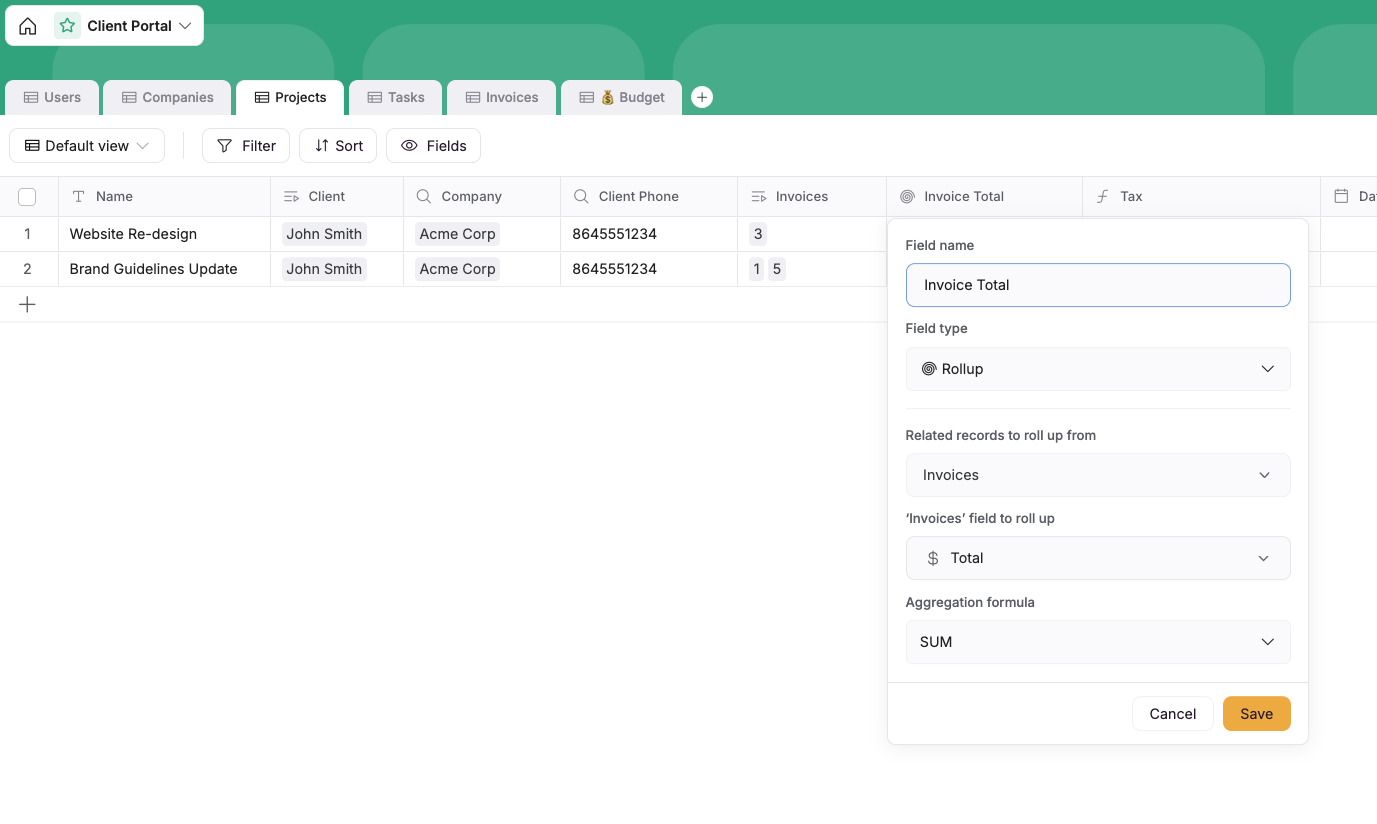Viewport: 1377px width, 824px height.
Task: Add a new row with plus icon
Action: tap(27, 305)
